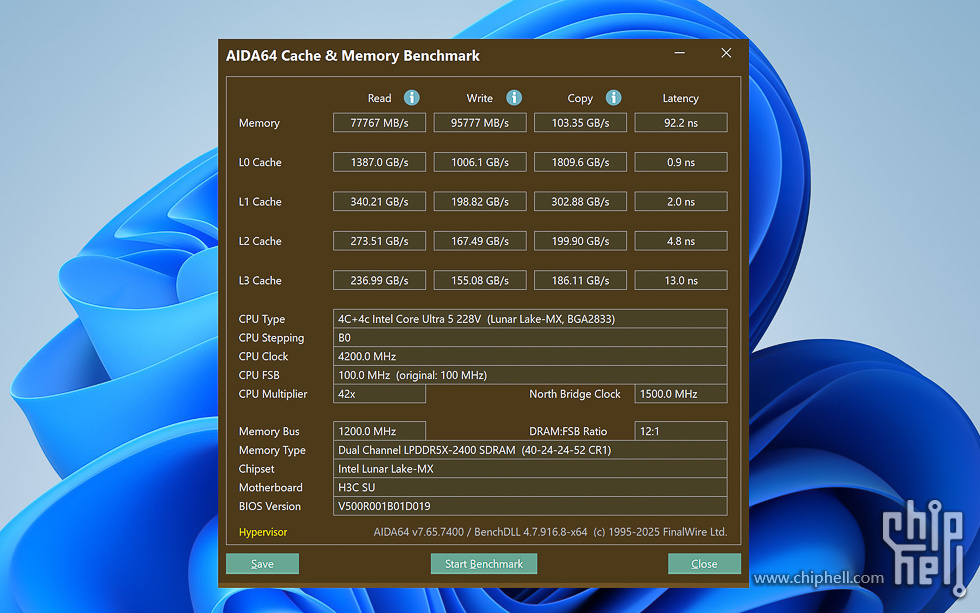Click the DRAM:FSB Ratio label
The width and height of the screenshot is (980, 613).
tap(568, 431)
